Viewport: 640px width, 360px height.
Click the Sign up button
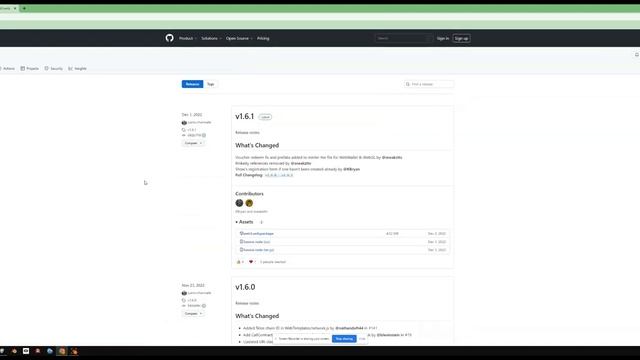tap(461, 38)
